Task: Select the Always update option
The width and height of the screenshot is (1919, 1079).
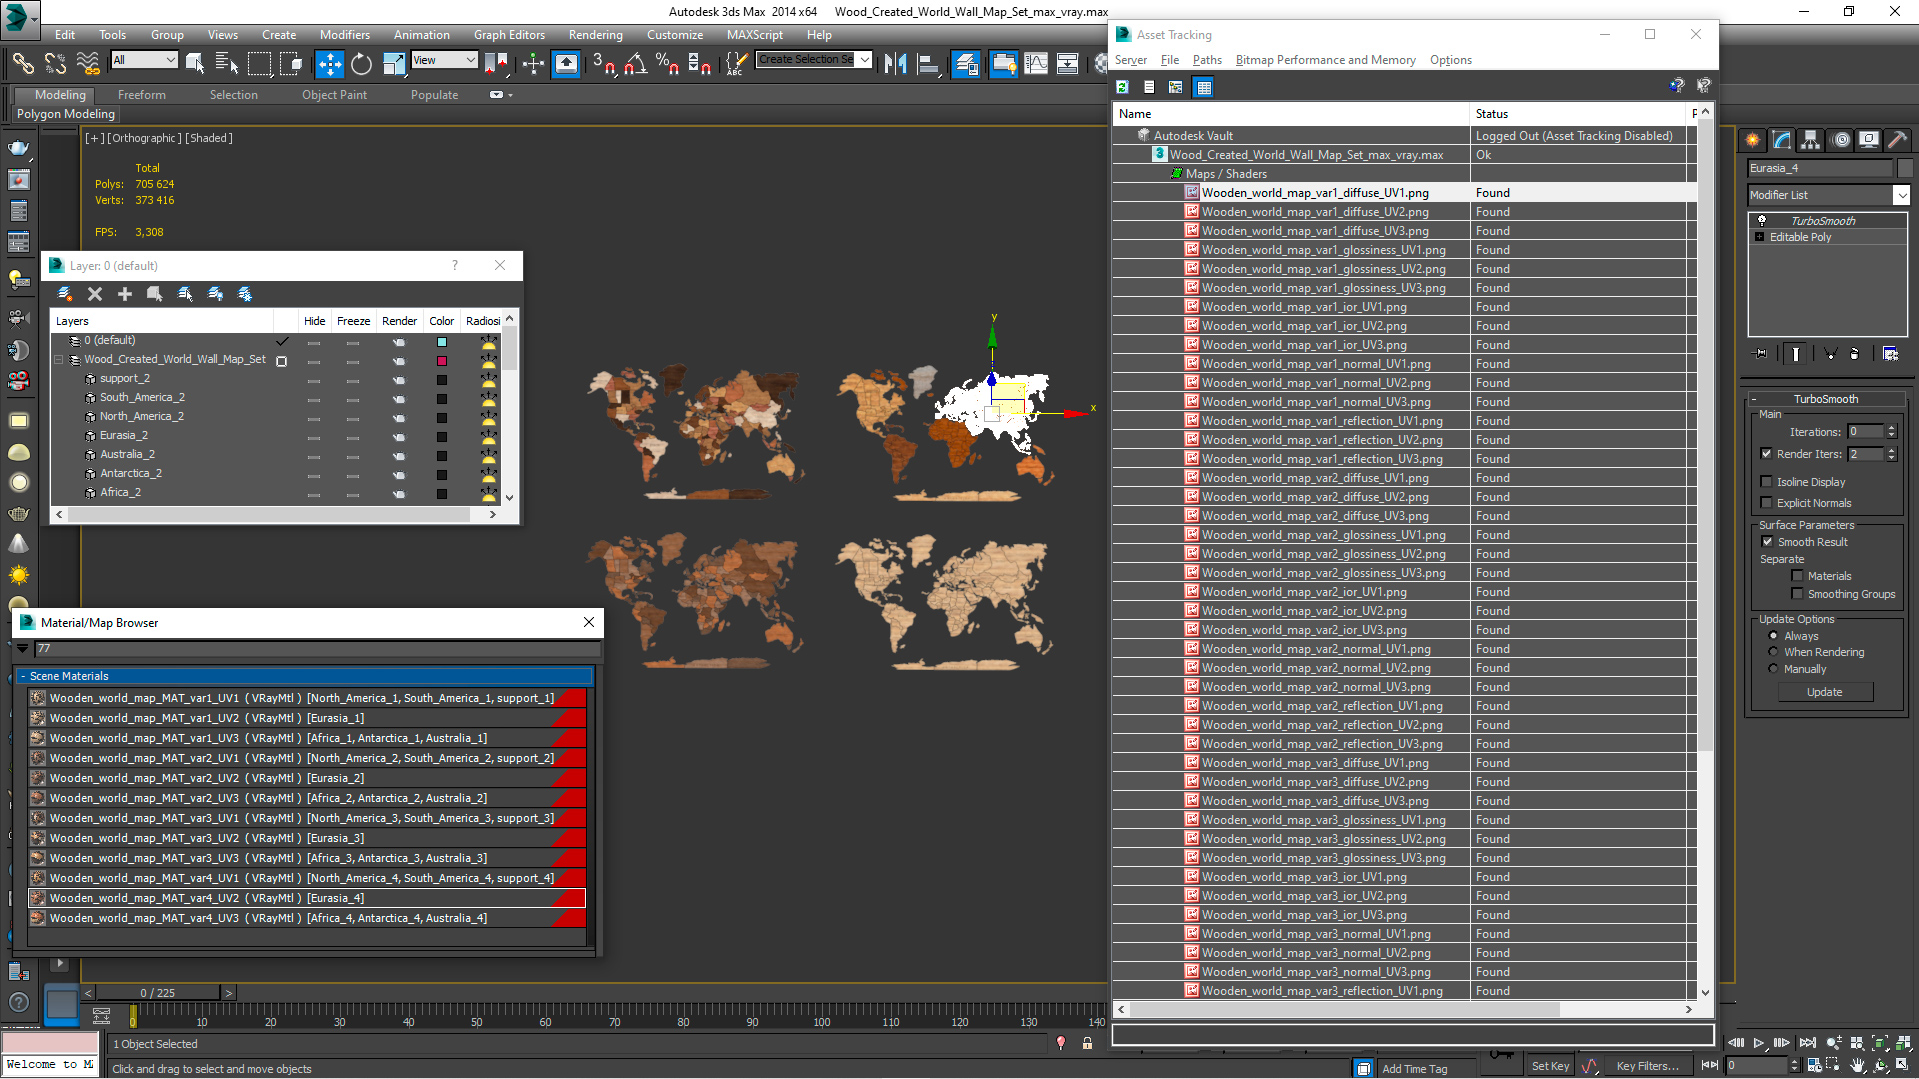Action: pyautogui.click(x=1774, y=636)
